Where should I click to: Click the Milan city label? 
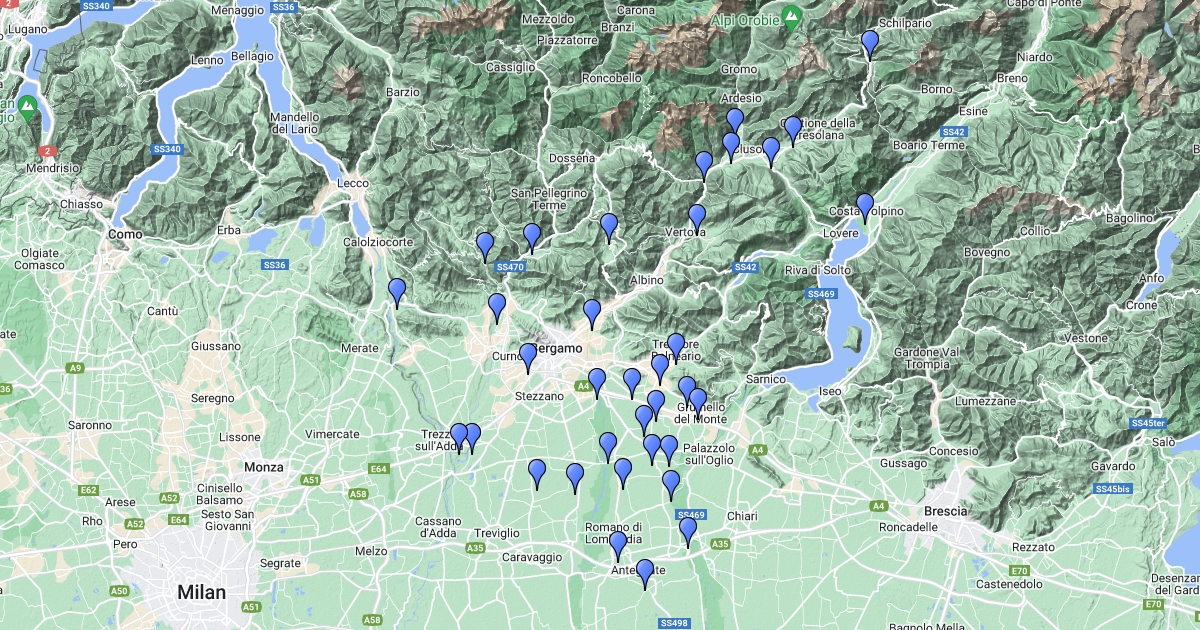201,592
